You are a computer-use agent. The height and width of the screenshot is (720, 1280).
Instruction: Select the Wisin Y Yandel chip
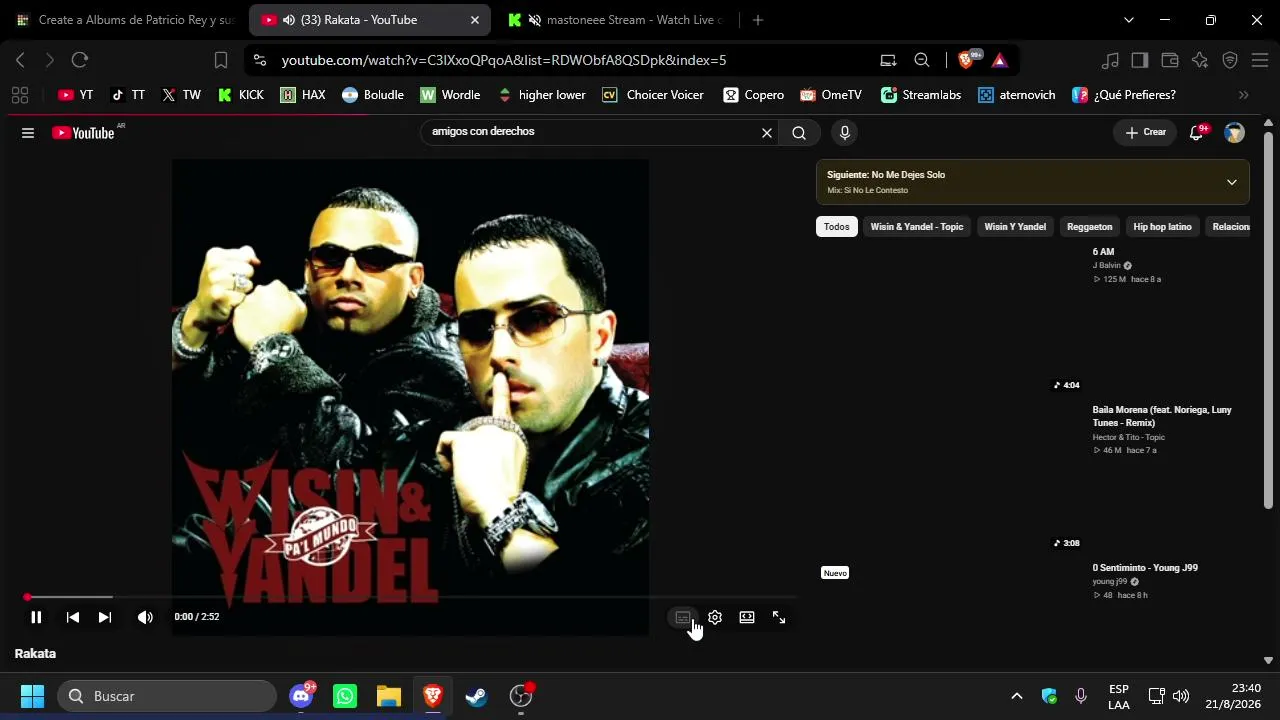click(x=1015, y=227)
